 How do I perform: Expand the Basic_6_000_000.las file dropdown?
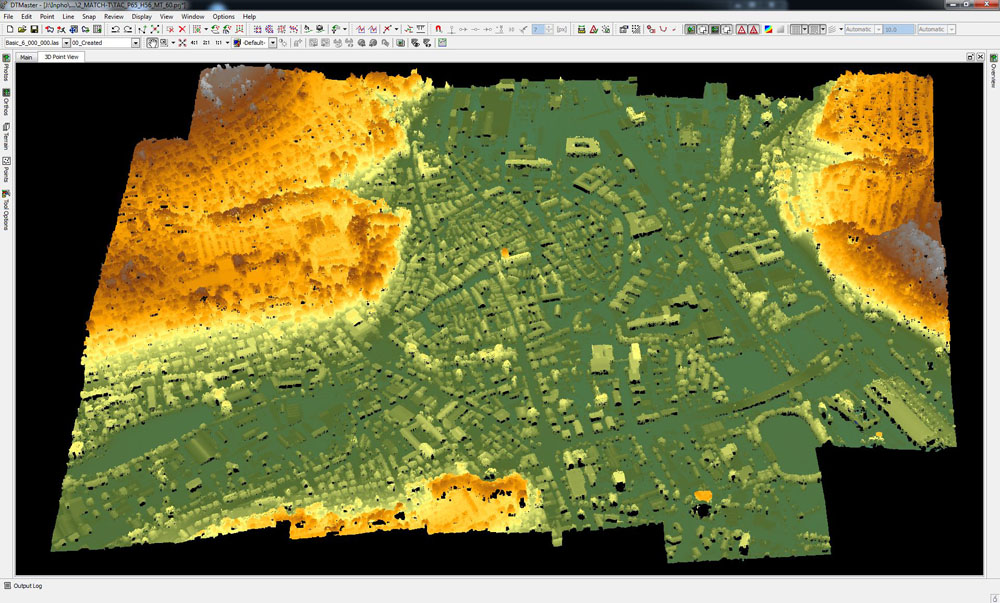tap(66, 43)
